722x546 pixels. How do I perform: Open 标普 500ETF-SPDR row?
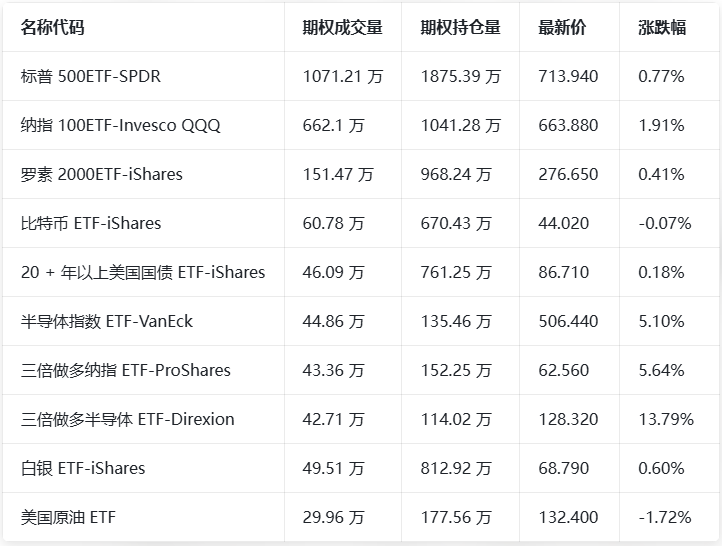[90, 76]
